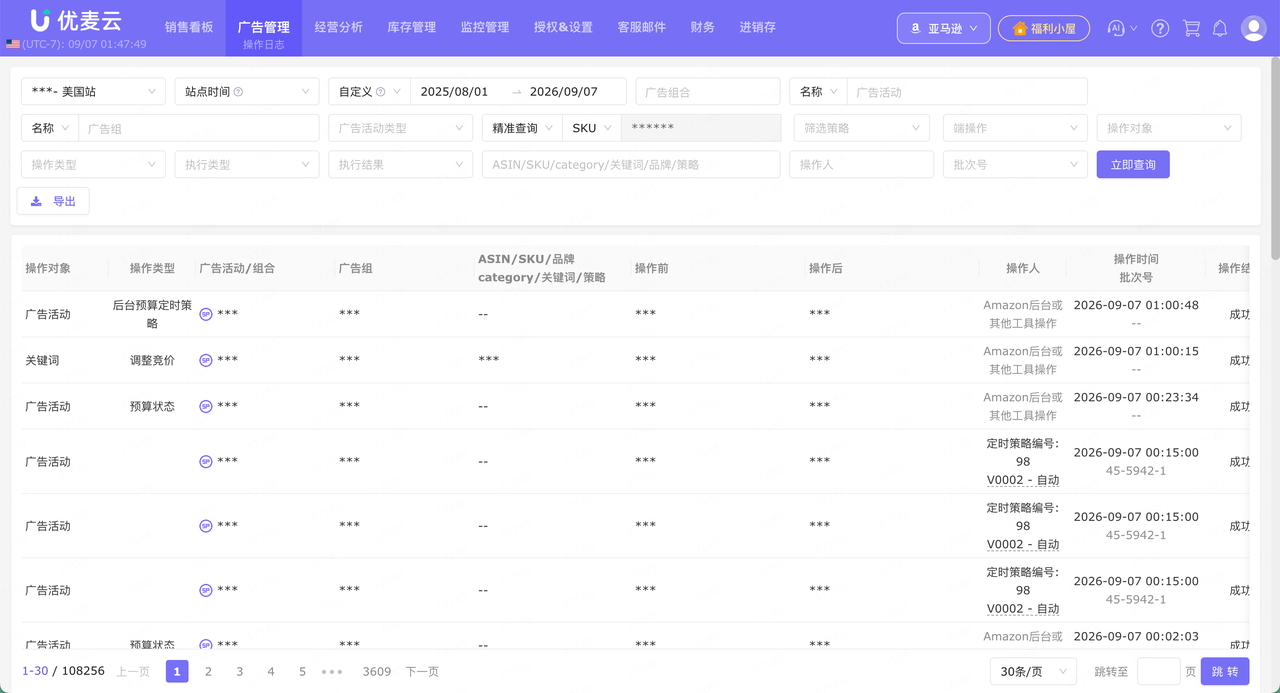Click SP icon in 00:23:34 row
Screen dimensions: 1280x693
[205, 406]
